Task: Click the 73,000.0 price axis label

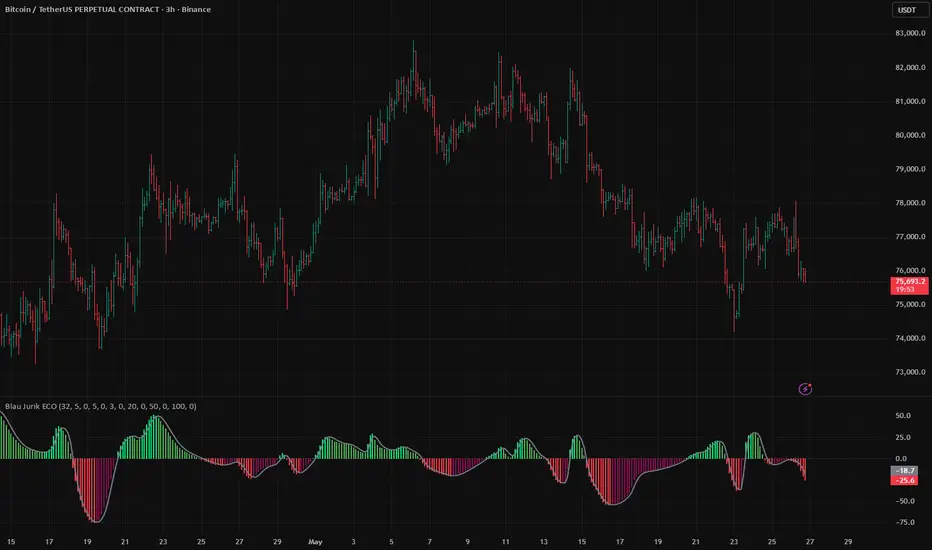Action: click(x=910, y=372)
